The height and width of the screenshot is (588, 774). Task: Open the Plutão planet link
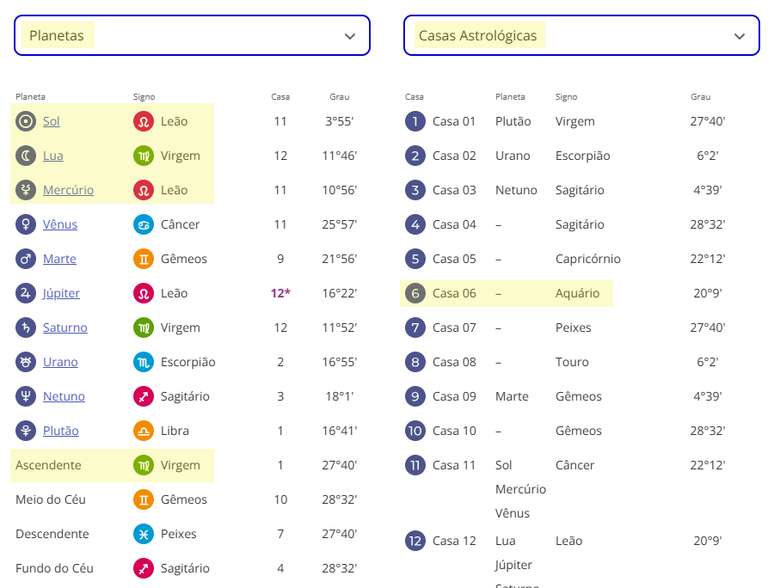pos(61,431)
